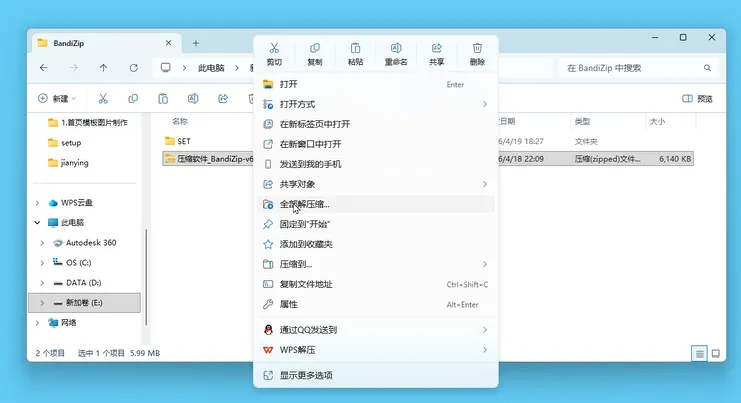Click the toolbar Share icon
Image resolution: width=741 pixels, height=403 pixels.
point(223,98)
